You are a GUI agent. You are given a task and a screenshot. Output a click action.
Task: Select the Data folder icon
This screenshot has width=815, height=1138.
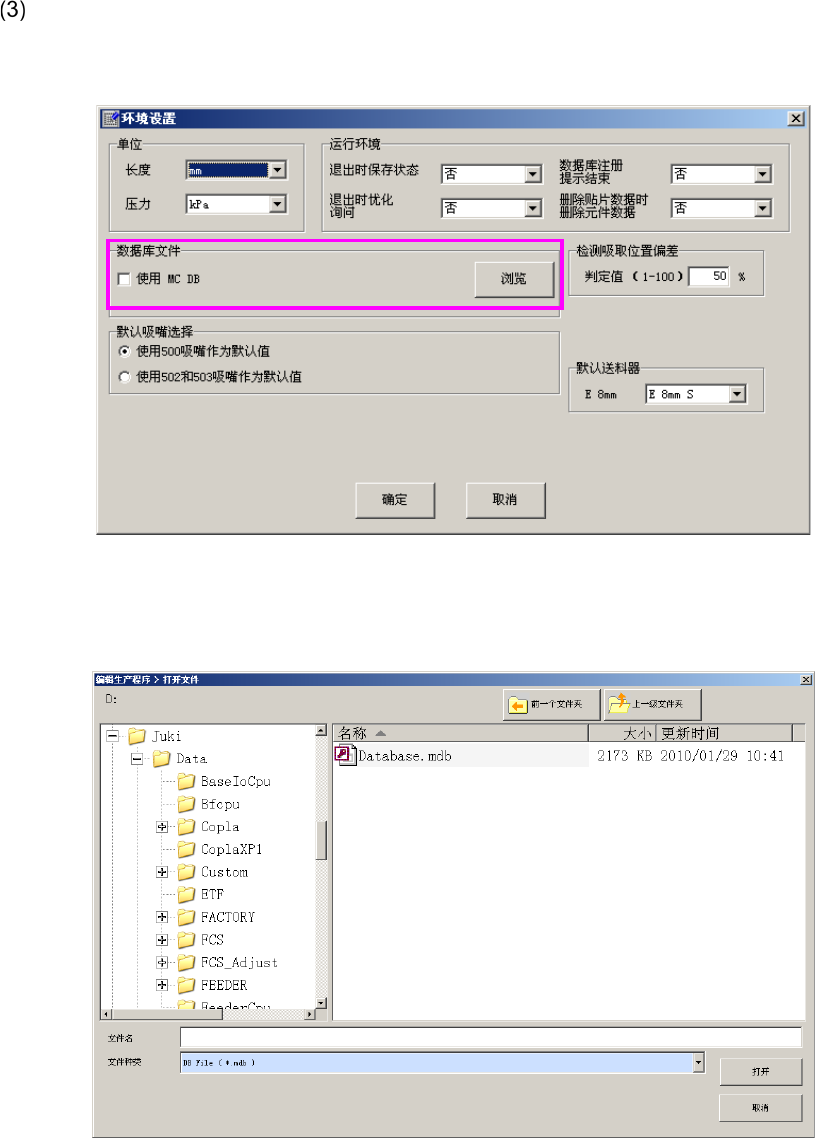pos(161,758)
